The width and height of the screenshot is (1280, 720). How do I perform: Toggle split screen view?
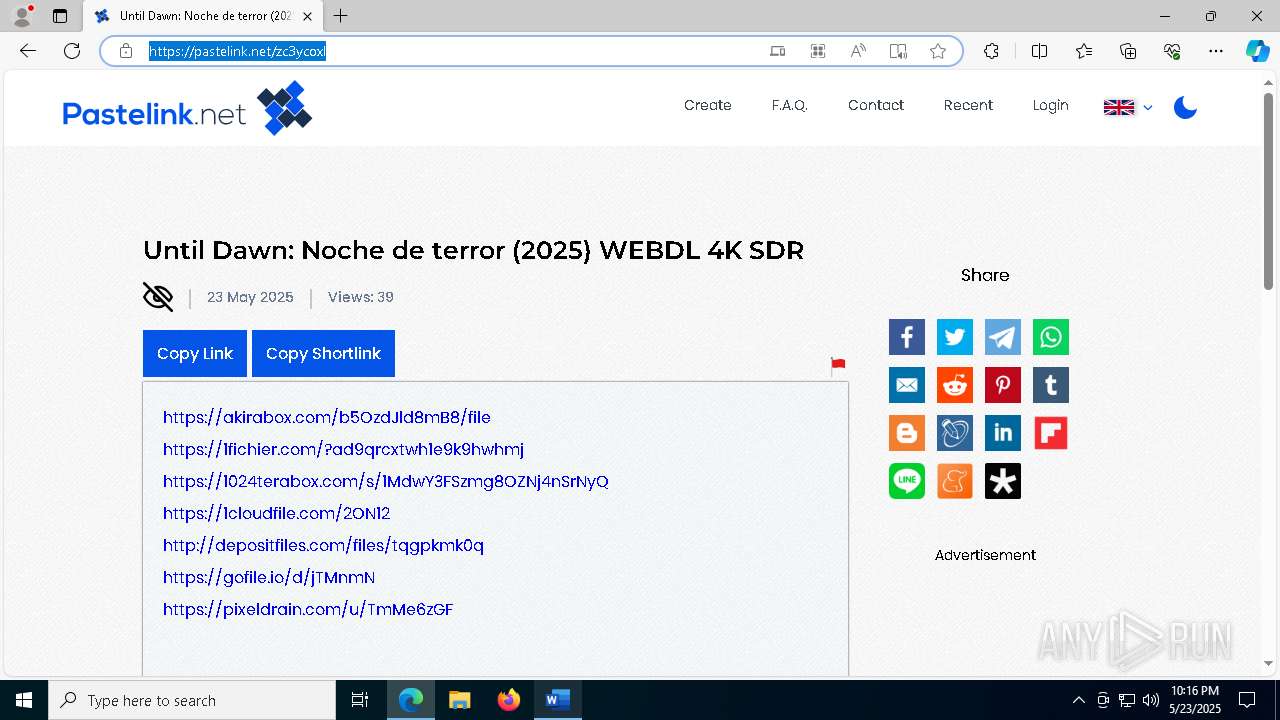pos(1039,51)
